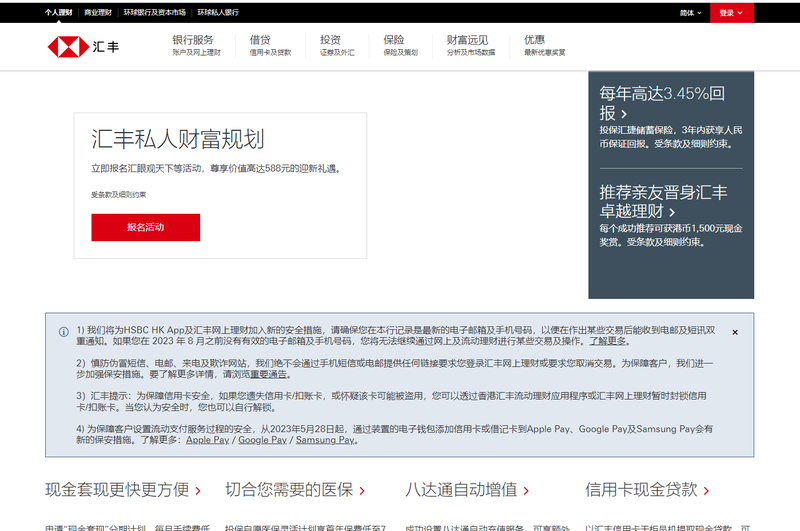Click the Apple Pay link
This screenshot has height=531, width=800.
click(x=208, y=440)
